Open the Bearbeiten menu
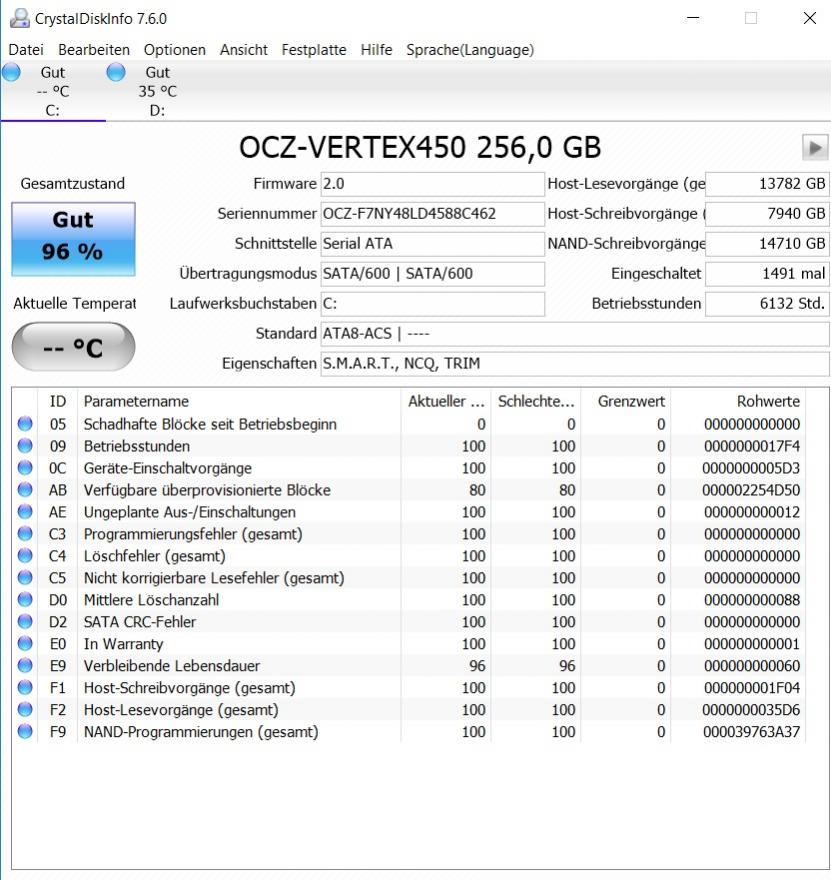Image resolution: width=831 pixels, height=880 pixels. coord(94,50)
